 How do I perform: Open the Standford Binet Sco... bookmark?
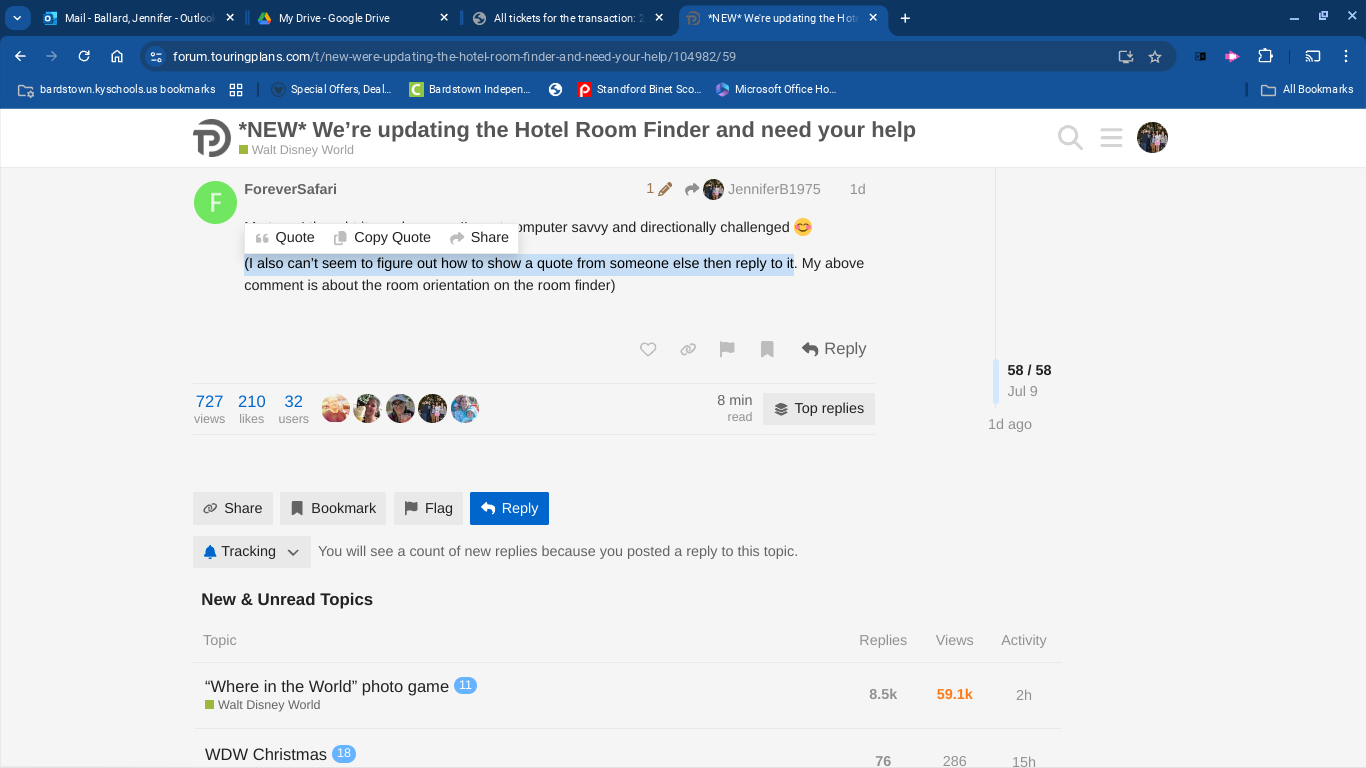[640, 89]
